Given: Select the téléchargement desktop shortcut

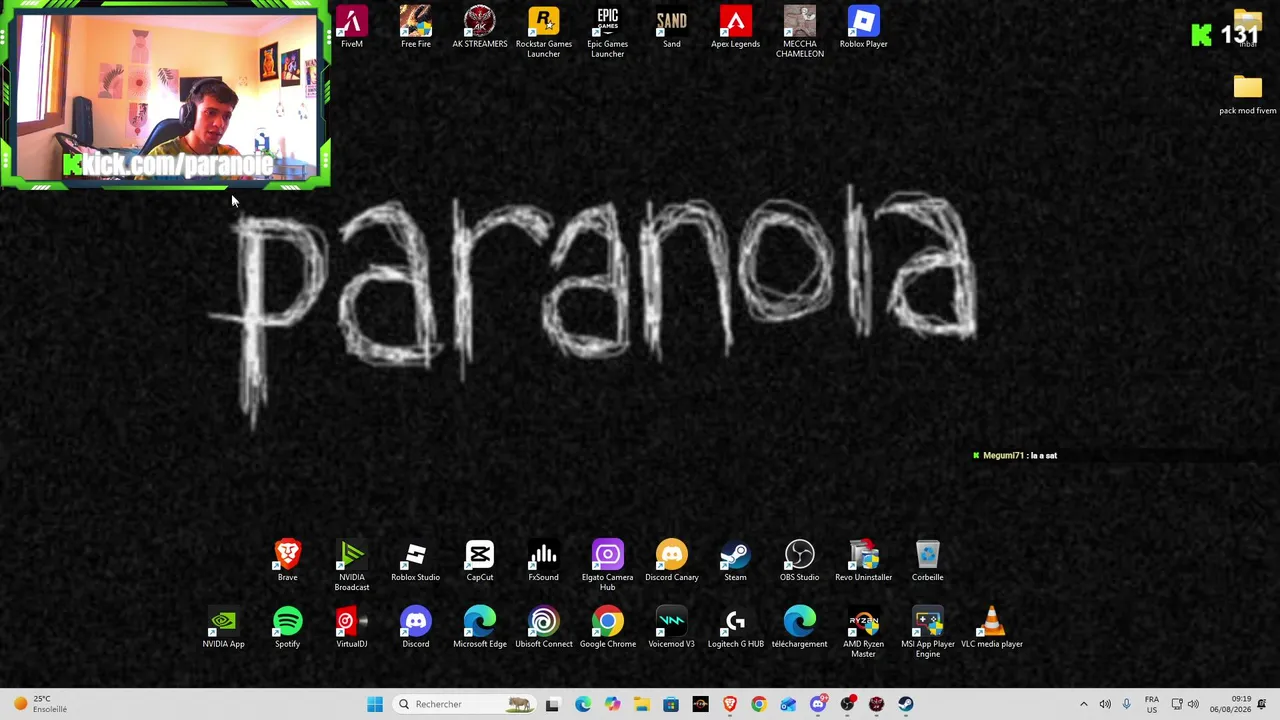Looking at the screenshot, I should click(800, 628).
